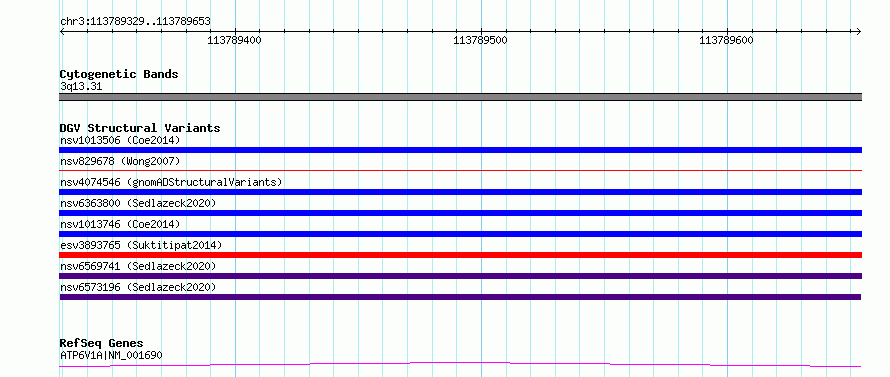Viewport: 890px width, 377px height.
Task: Click the gray 3q13.31 cytogenetic band bar
Action: 460,97
